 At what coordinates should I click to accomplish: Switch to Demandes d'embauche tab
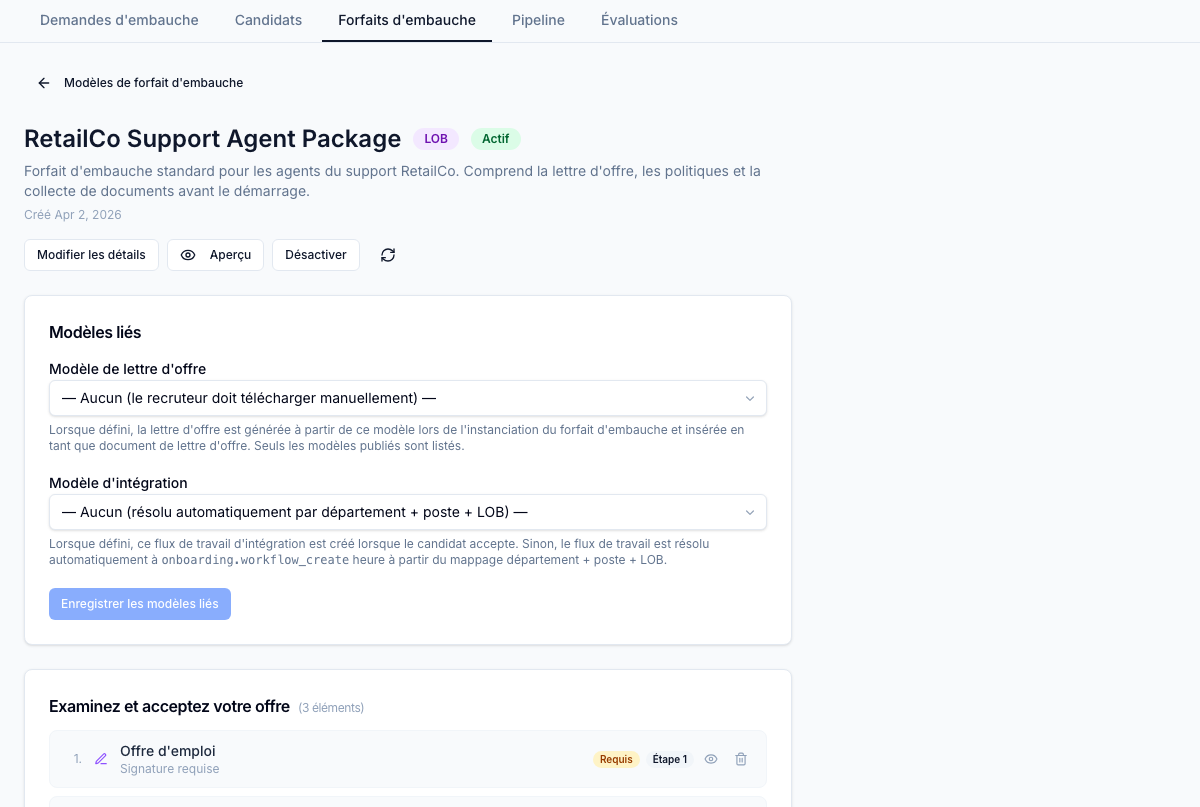pyautogui.click(x=119, y=20)
